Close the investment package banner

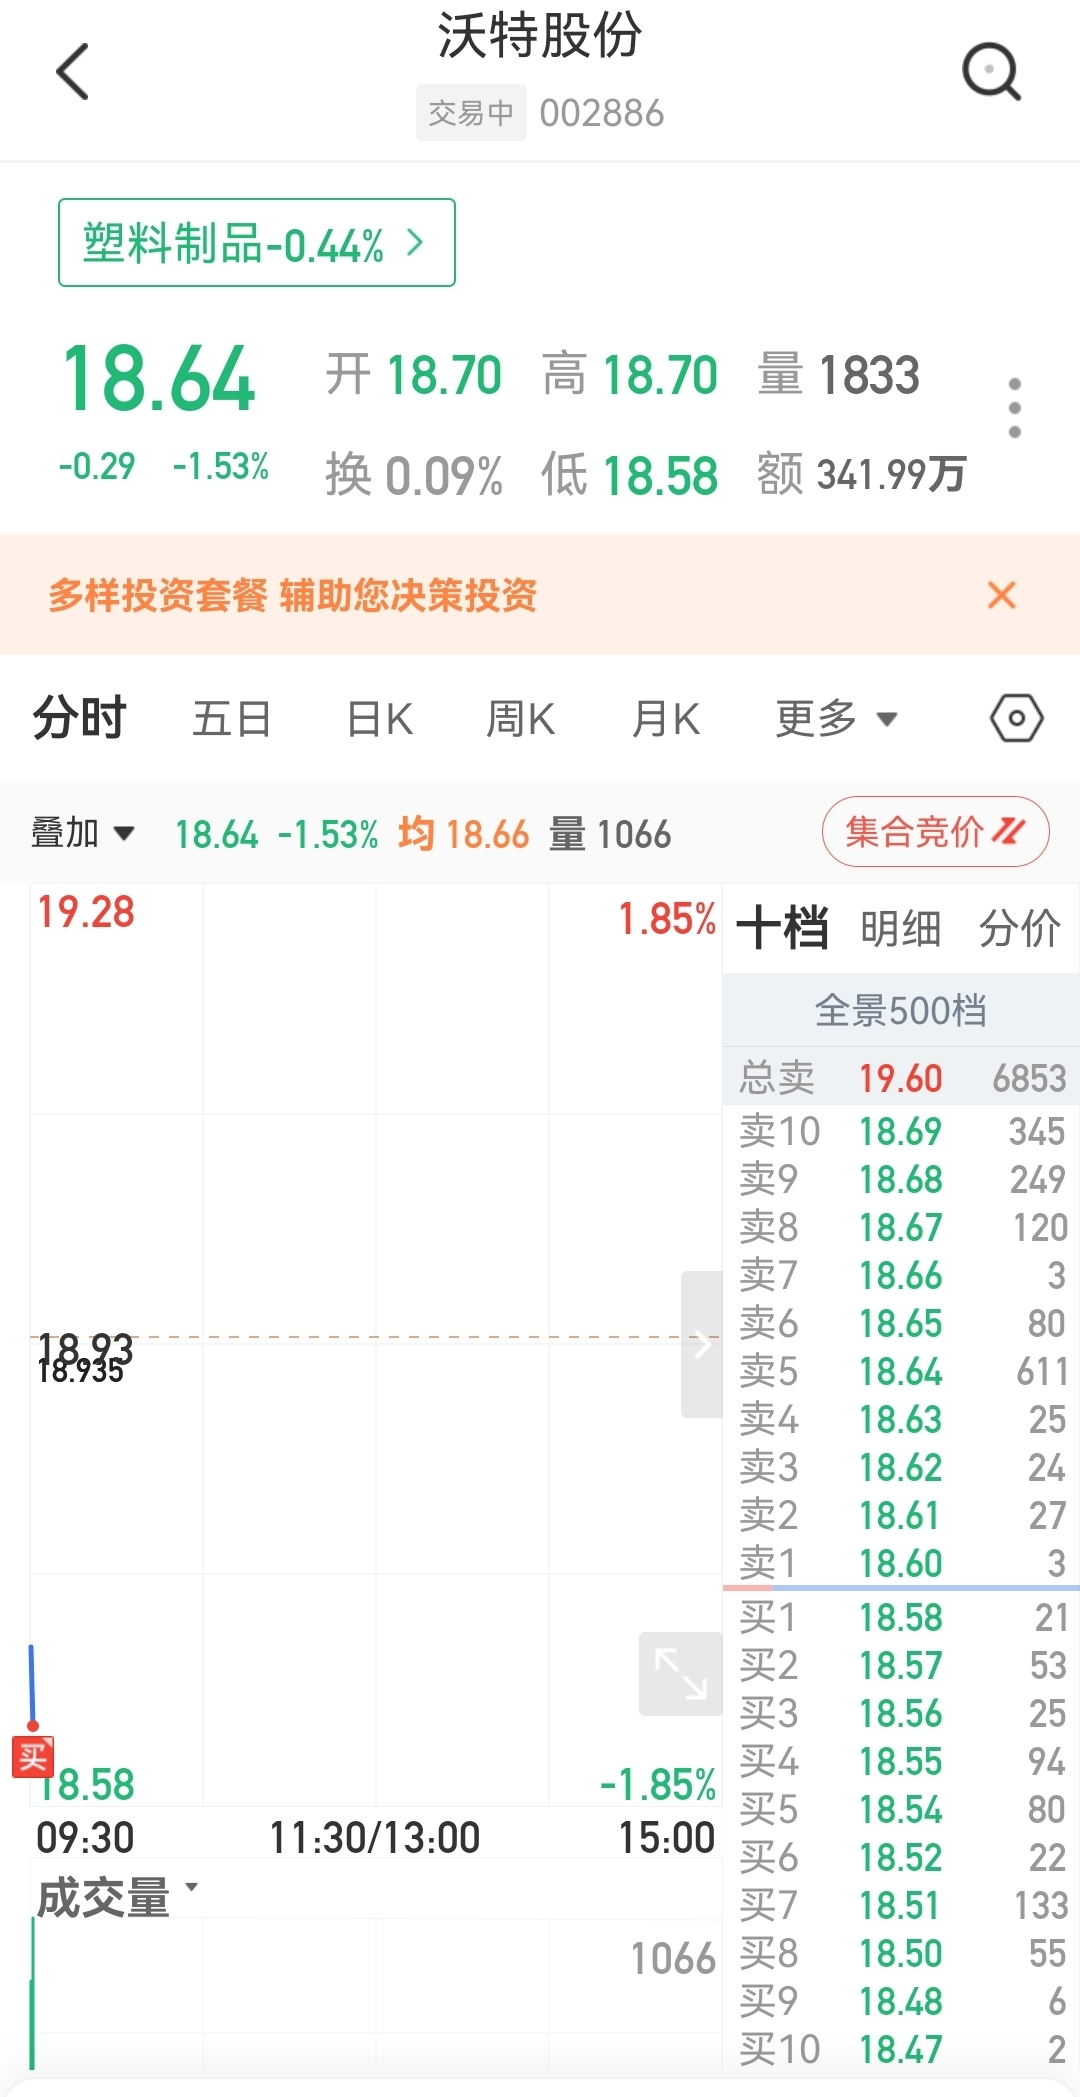[x=1001, y=595]
